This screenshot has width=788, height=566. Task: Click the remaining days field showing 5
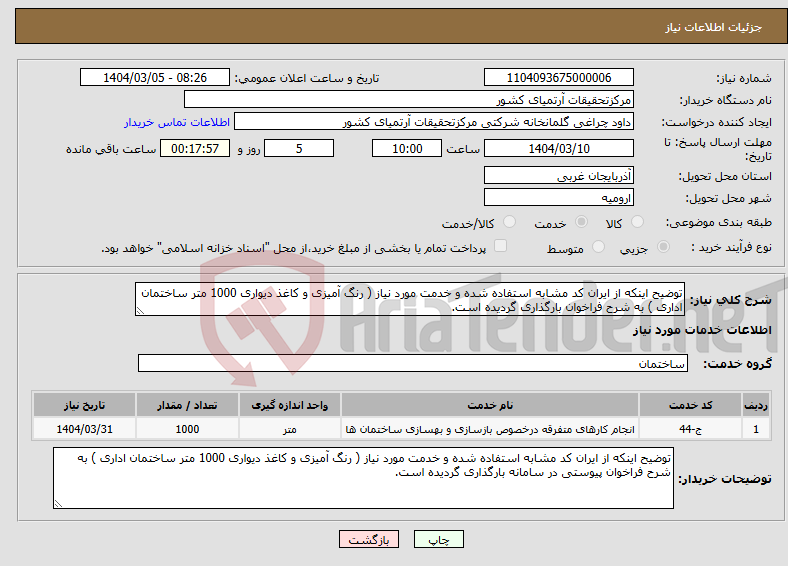pyautogui.click(x=299, y=148)
